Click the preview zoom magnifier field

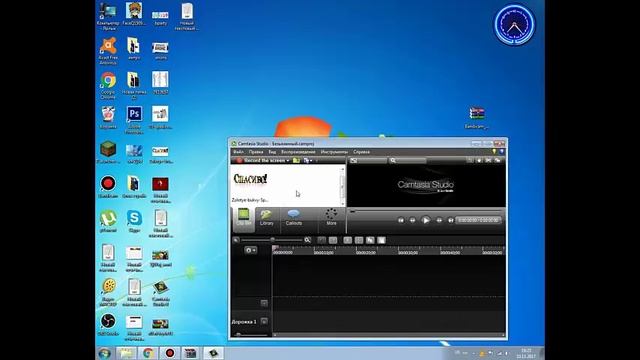coord(407,160)
